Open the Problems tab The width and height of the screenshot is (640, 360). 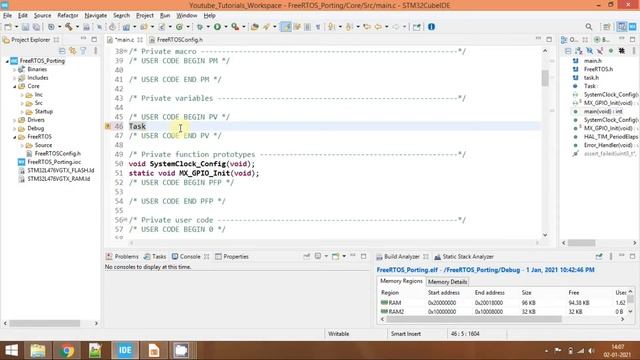click(122, 256)
